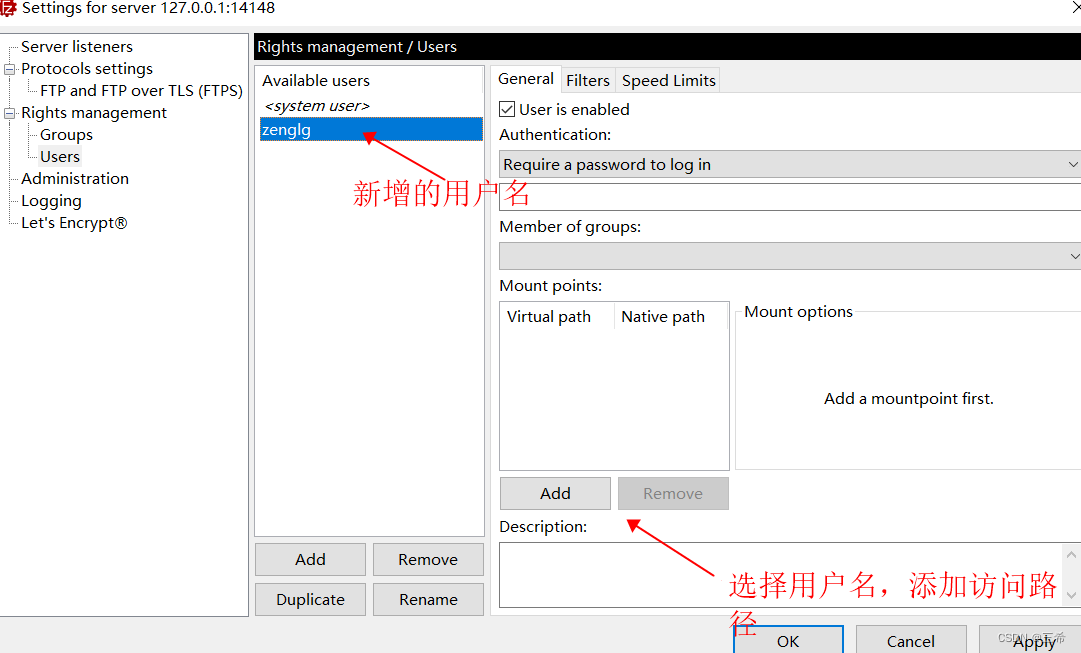Switch to the Filters tab
Screen dimensions: 1081x653
tap(587, 81)
